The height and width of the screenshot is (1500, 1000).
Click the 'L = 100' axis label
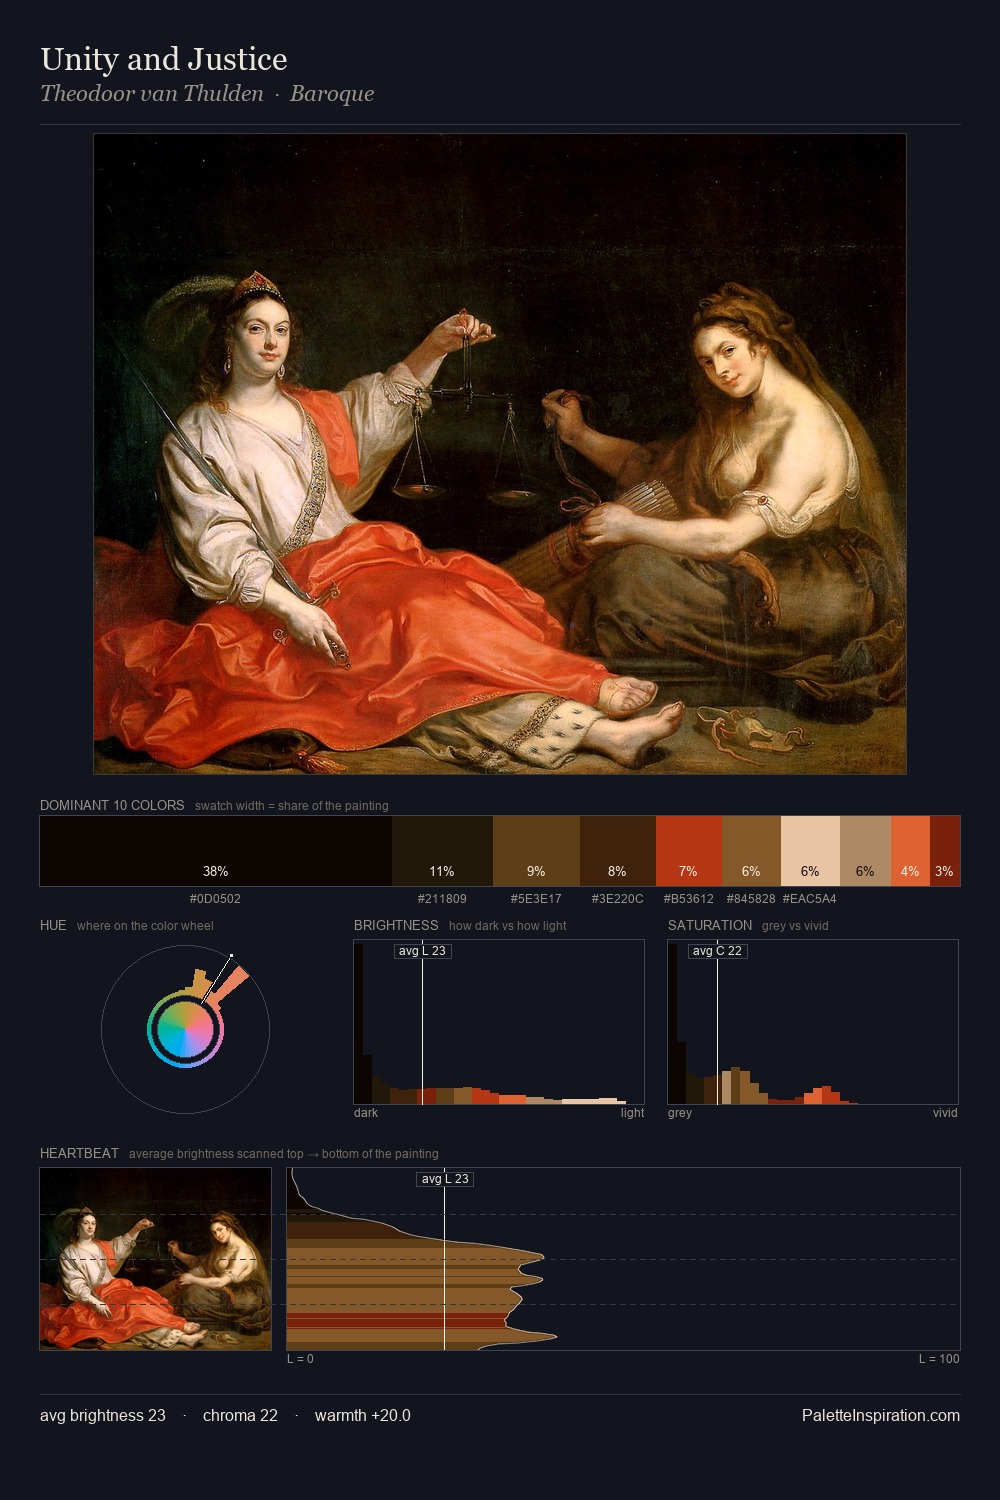click(939, 1359)
